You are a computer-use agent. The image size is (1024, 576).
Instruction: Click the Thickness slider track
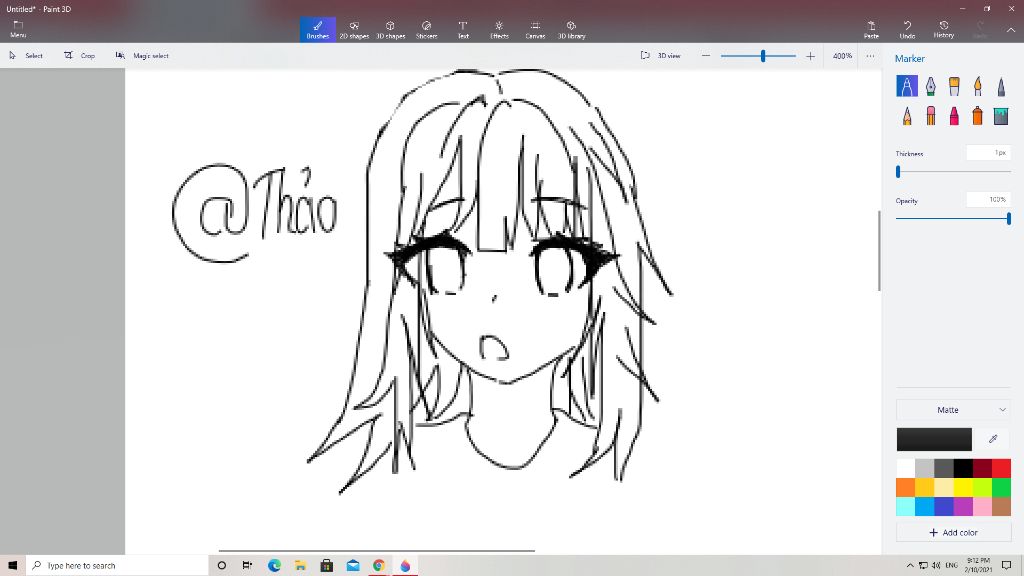pyautogui.click(x=953, y=172)
